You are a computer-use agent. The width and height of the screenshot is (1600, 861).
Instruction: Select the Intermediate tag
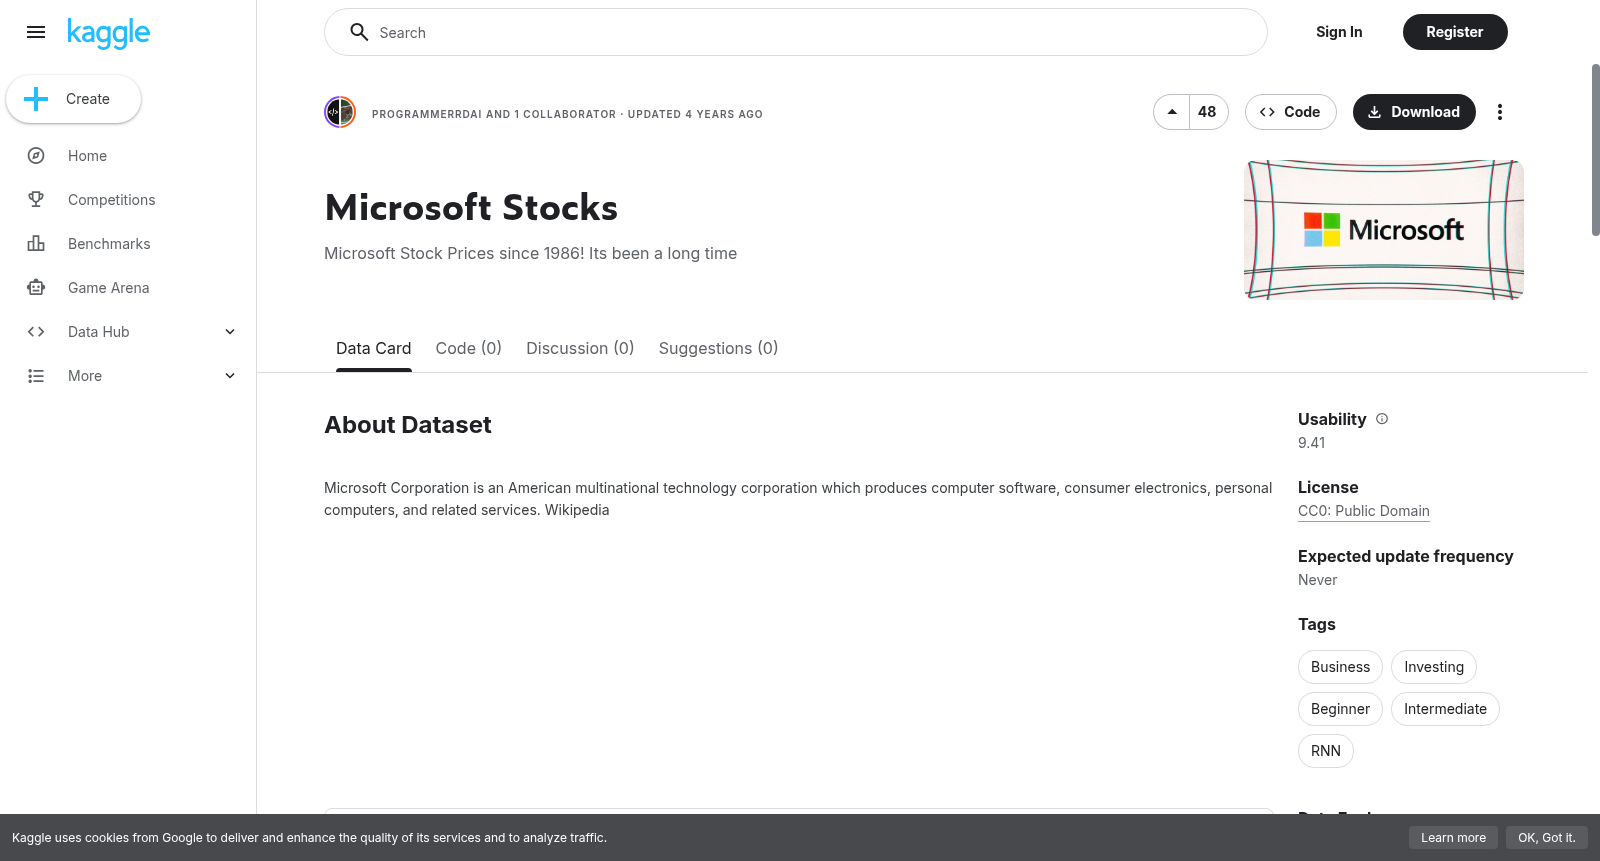click(1446, 709)
